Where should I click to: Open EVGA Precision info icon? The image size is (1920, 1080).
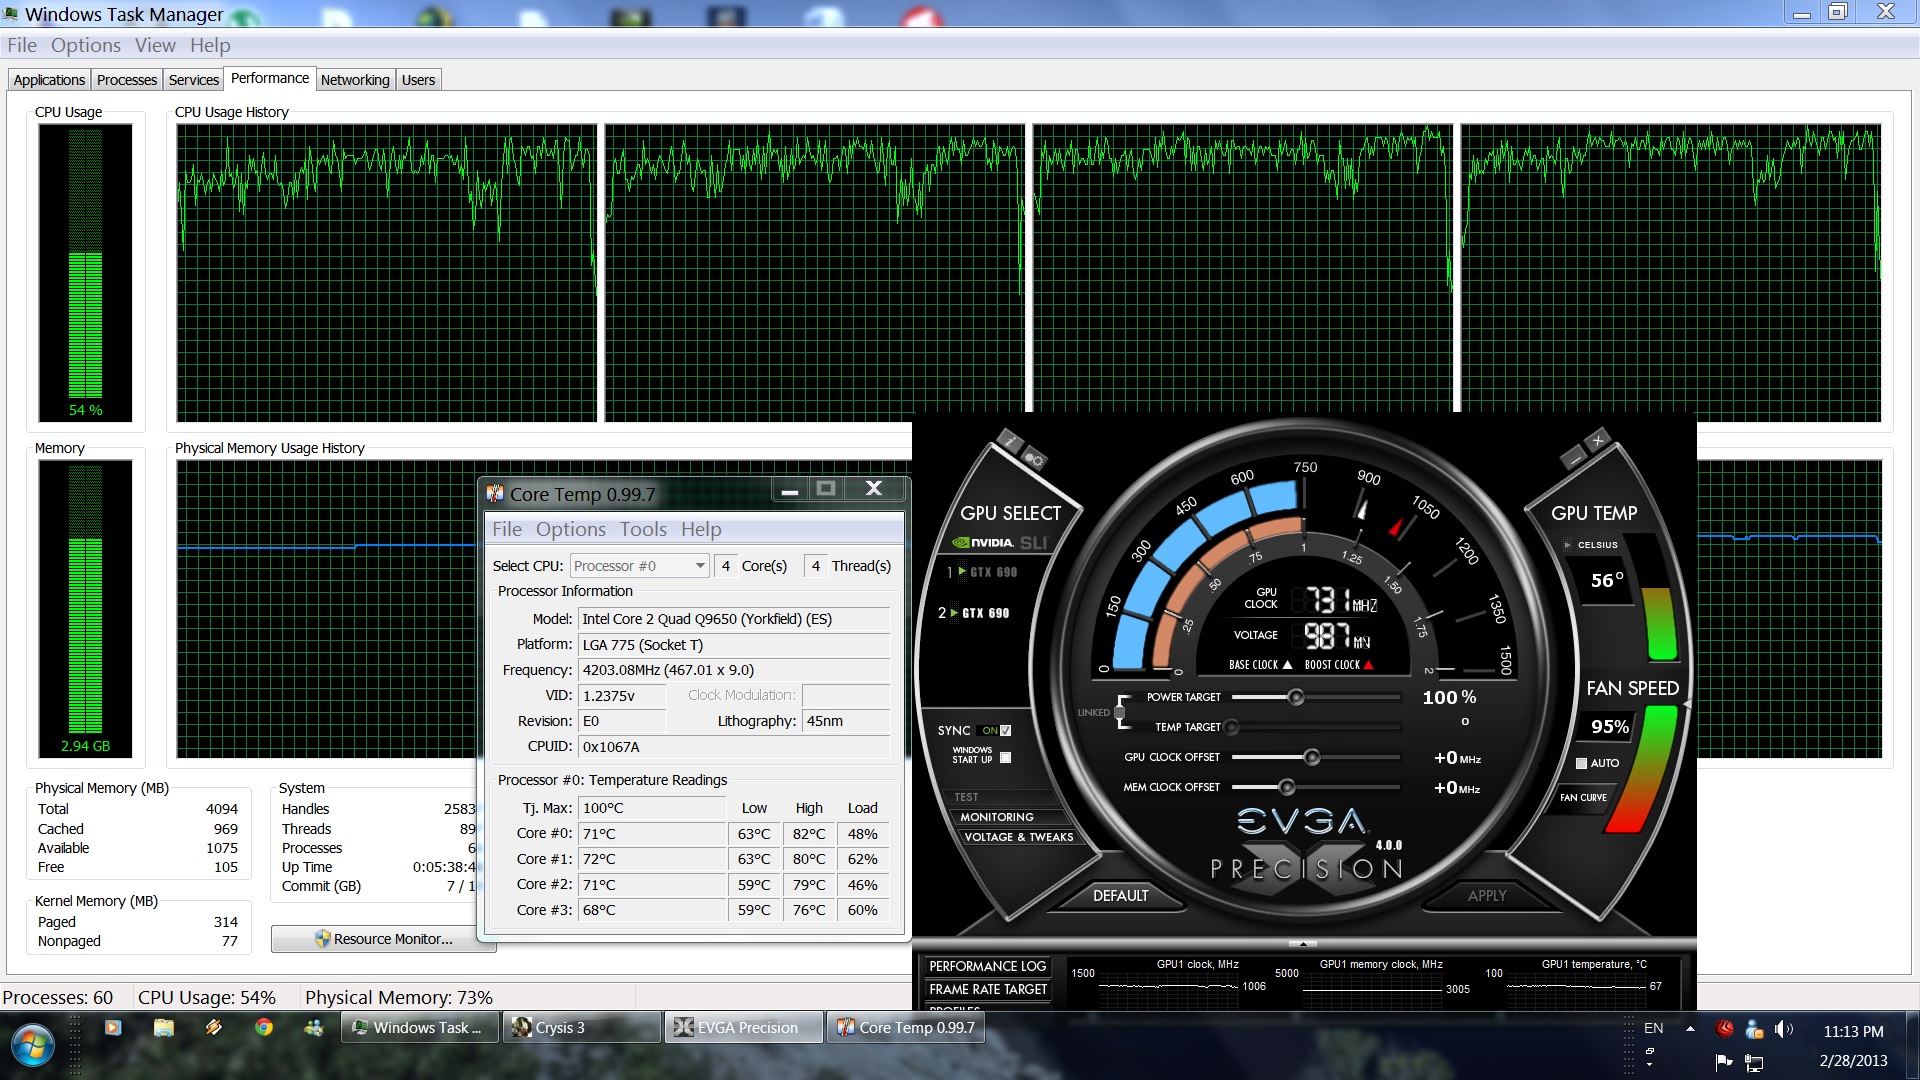click(1009, 441)
